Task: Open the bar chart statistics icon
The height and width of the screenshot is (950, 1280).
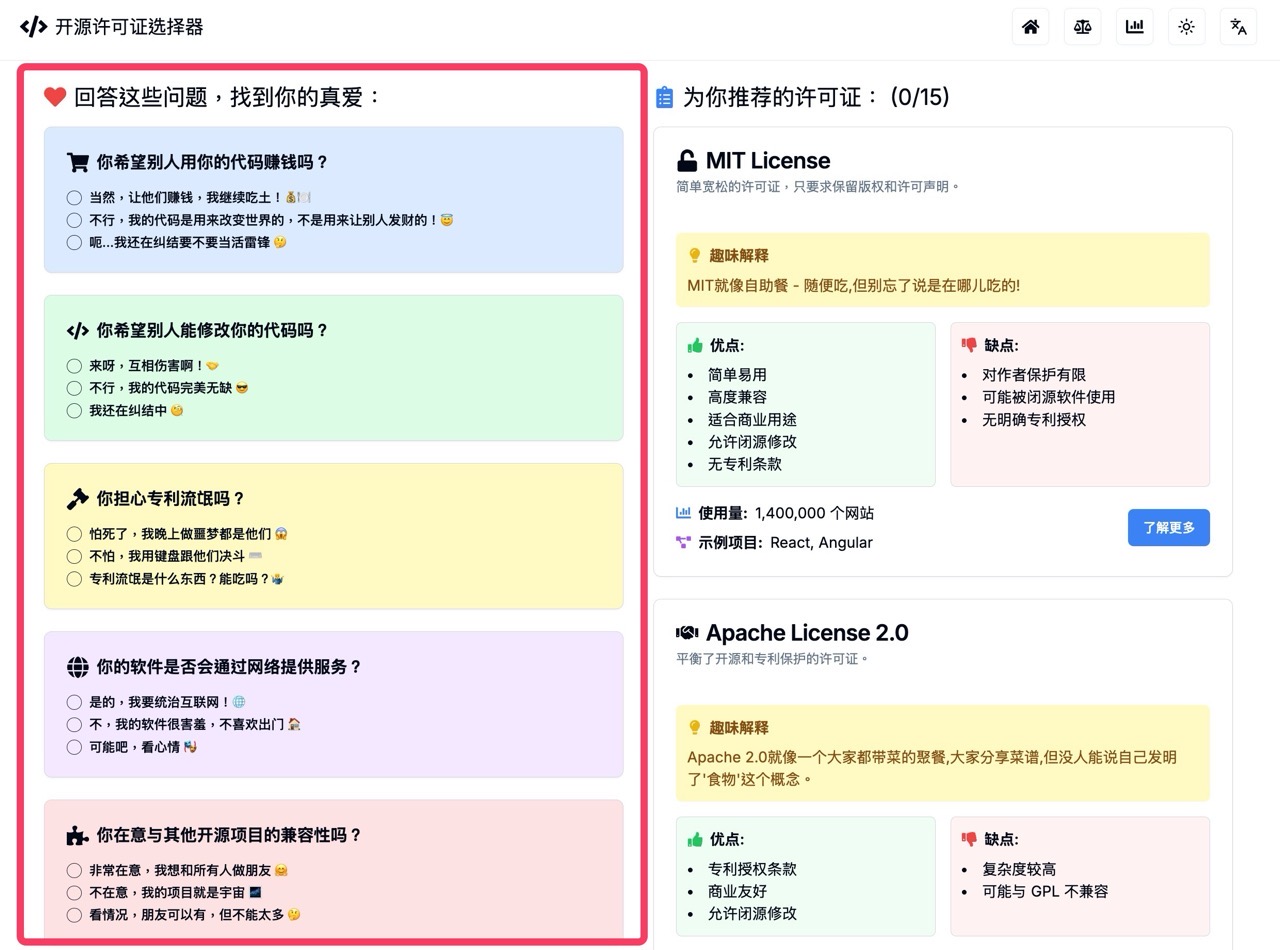Action: 1134,27
